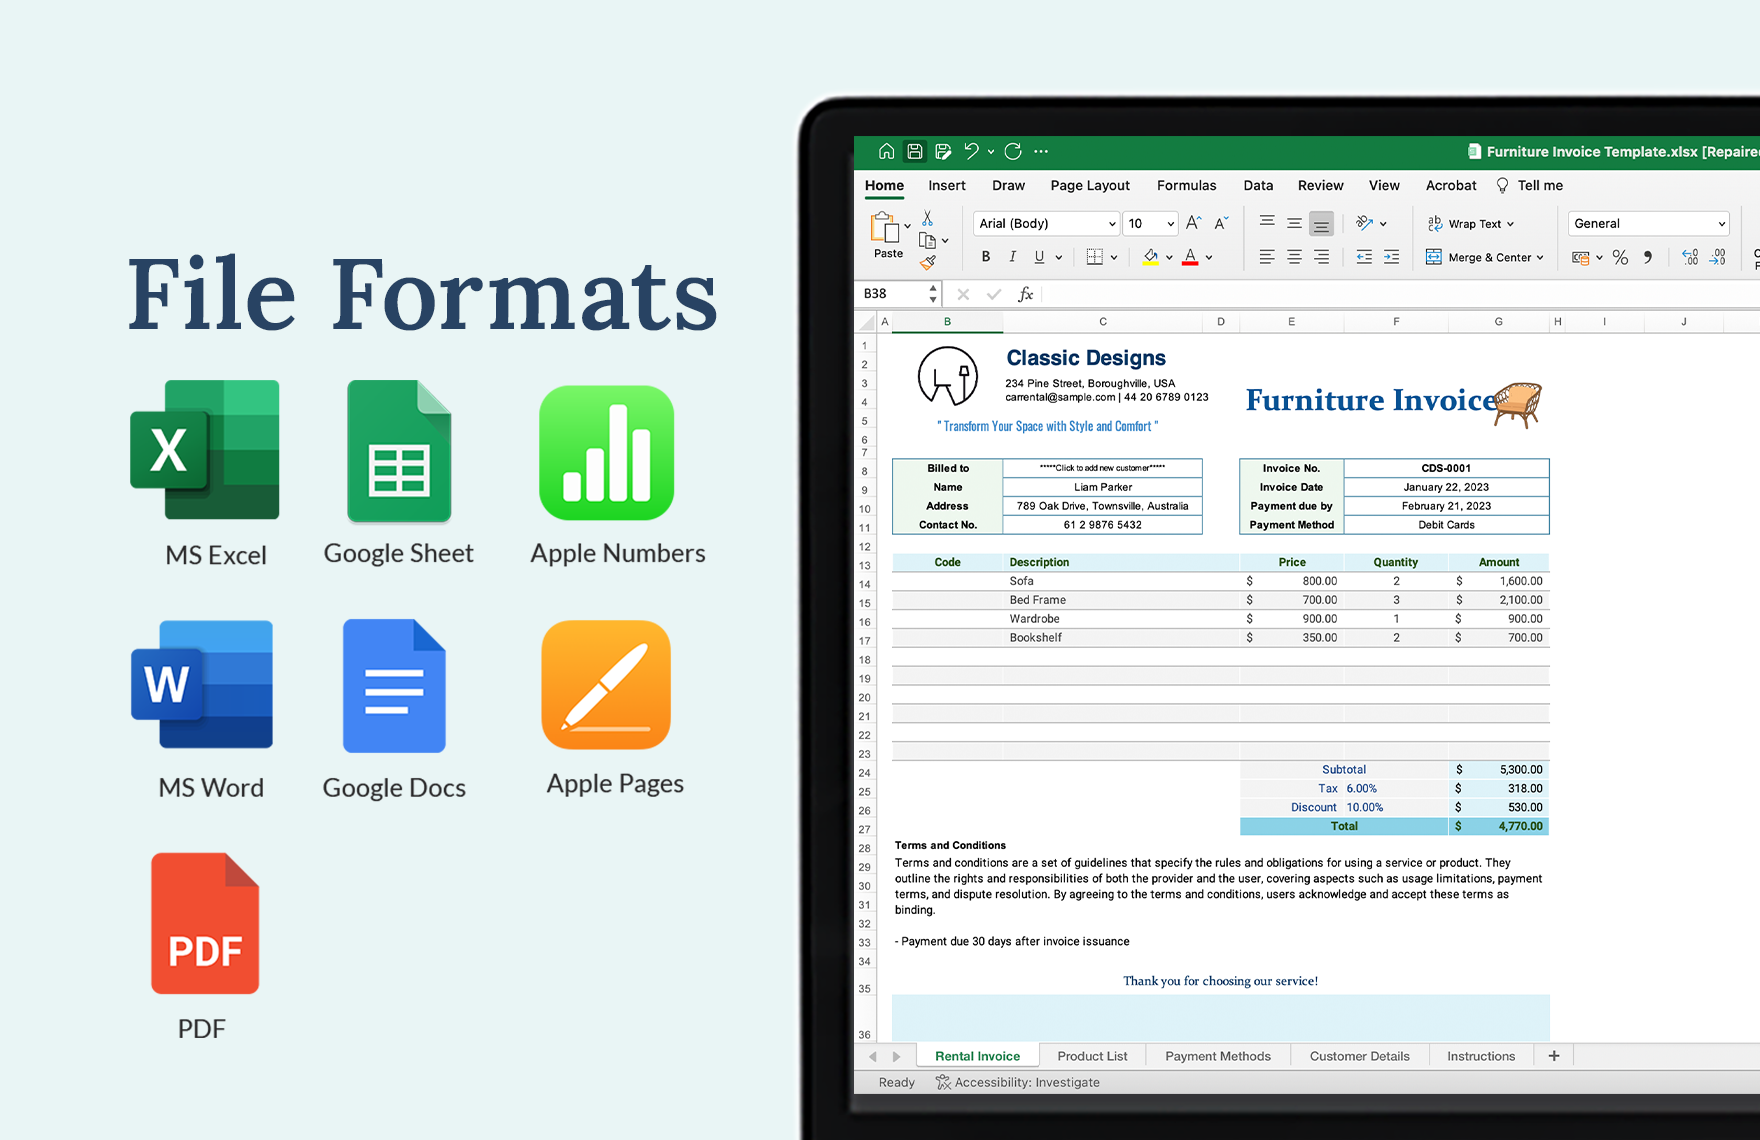Viewport: 1760px width, 1140px height.
Task: Toggle align text right
Action: pyautogui.click(x=1321, y=257)
